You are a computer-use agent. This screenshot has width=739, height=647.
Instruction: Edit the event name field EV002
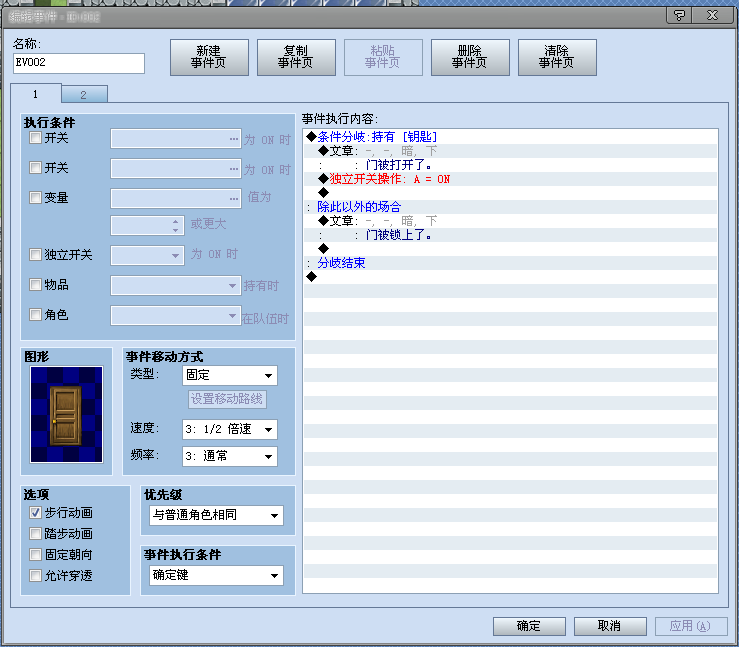(79, 63)
